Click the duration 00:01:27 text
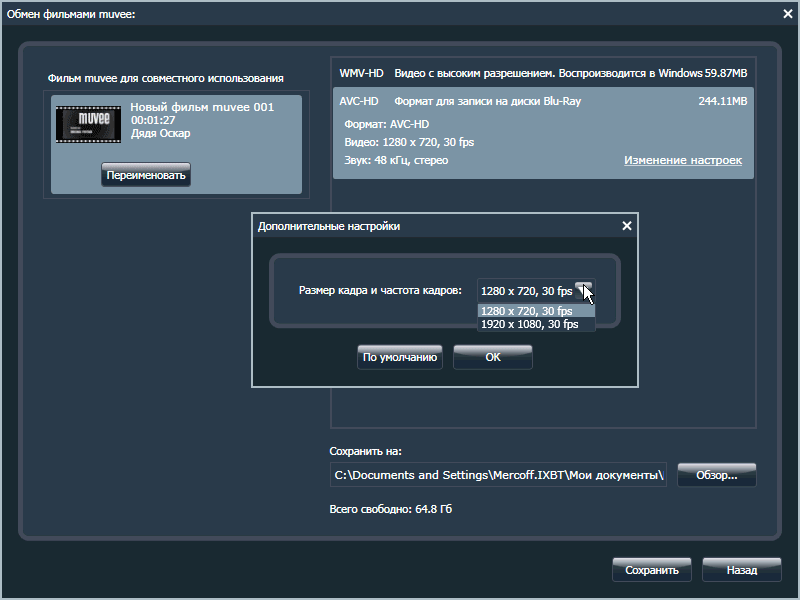This screenshot has width=800, height=600. (153, 120)
